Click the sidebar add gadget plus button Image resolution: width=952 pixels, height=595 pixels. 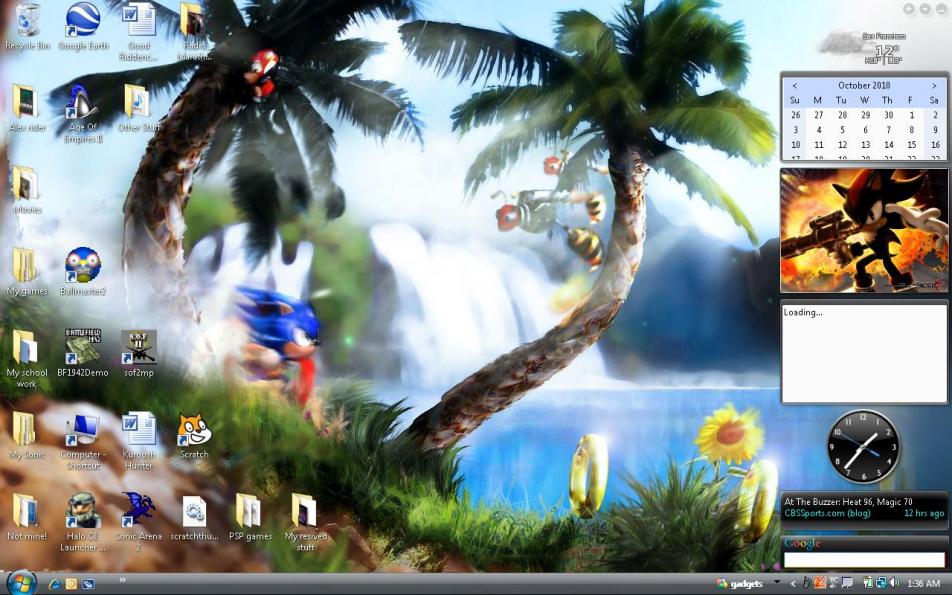(x=908, y=8)
